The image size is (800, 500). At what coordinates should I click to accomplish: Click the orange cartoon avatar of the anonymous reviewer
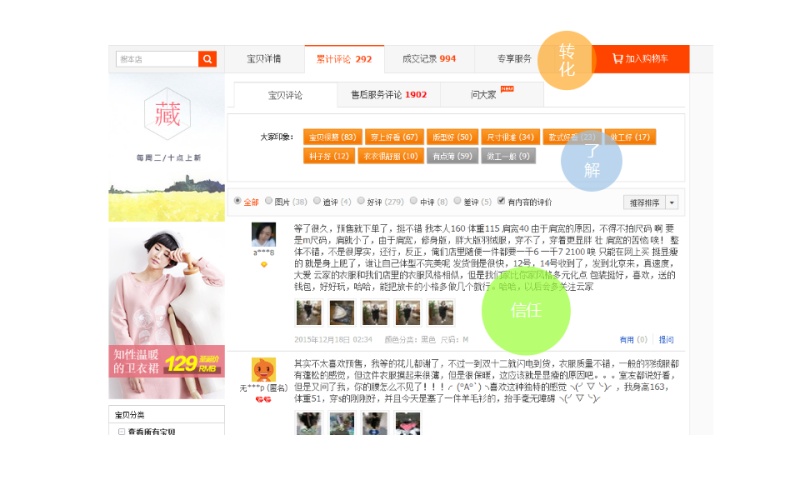pos(264,369)
